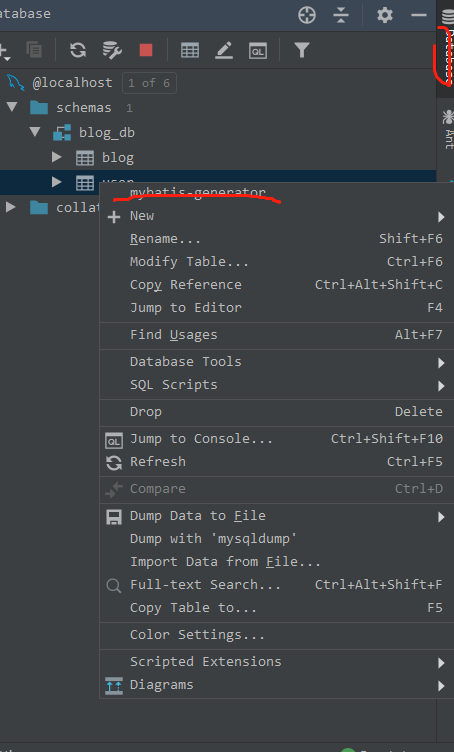The height and width of the screenshot is (752, 454).
Task: Click the Refresh toolbar icon
Action: [78, 50]
